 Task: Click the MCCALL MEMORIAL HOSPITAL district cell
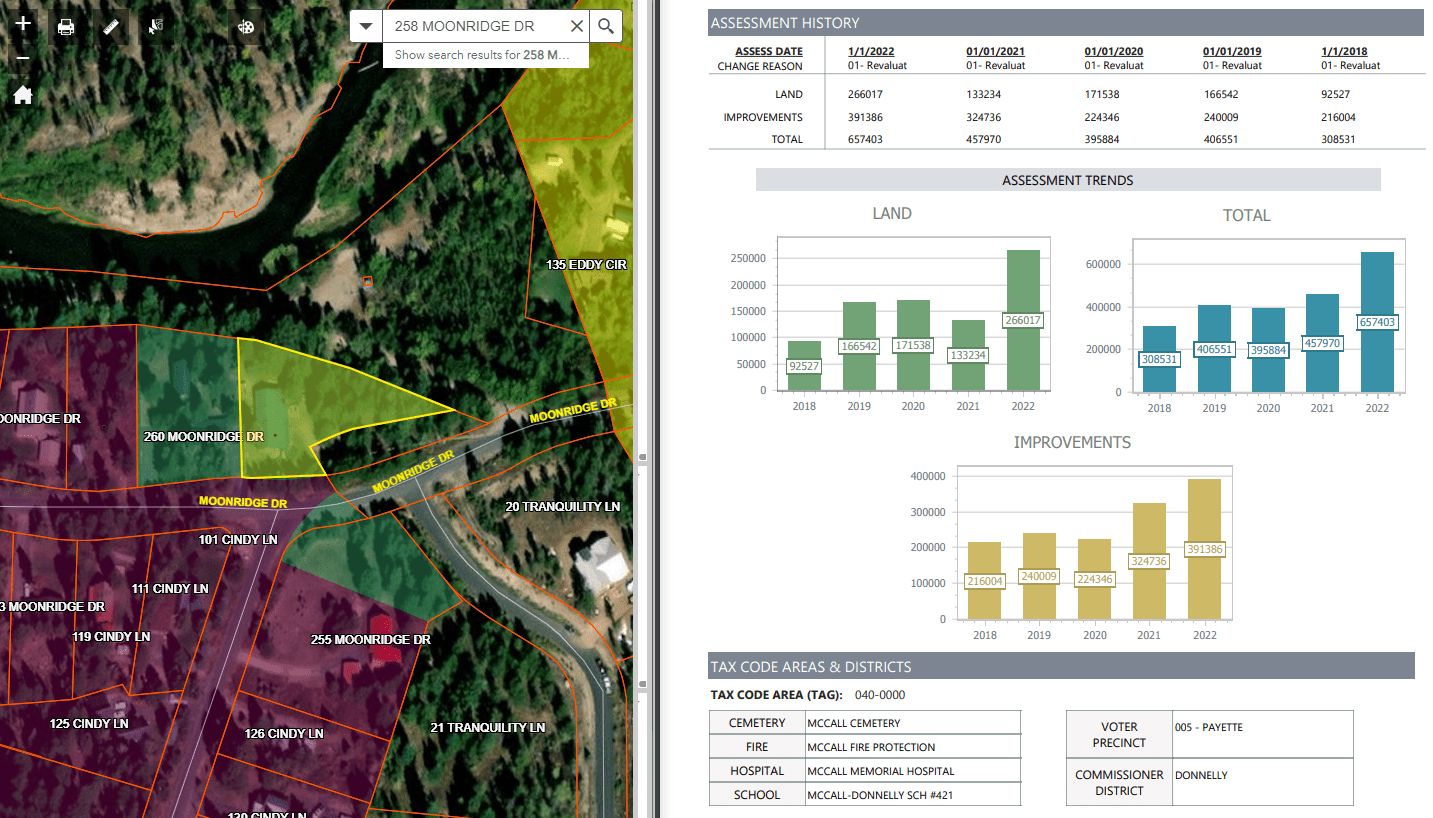click(x=913, y=771)
